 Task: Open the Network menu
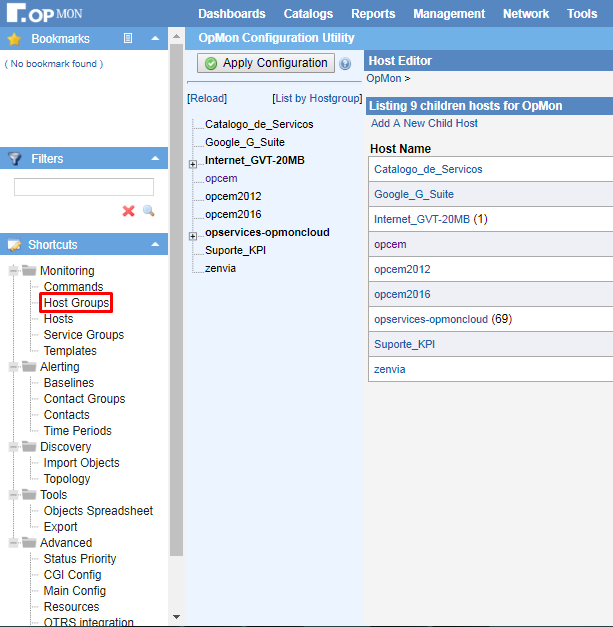(526, 14)
